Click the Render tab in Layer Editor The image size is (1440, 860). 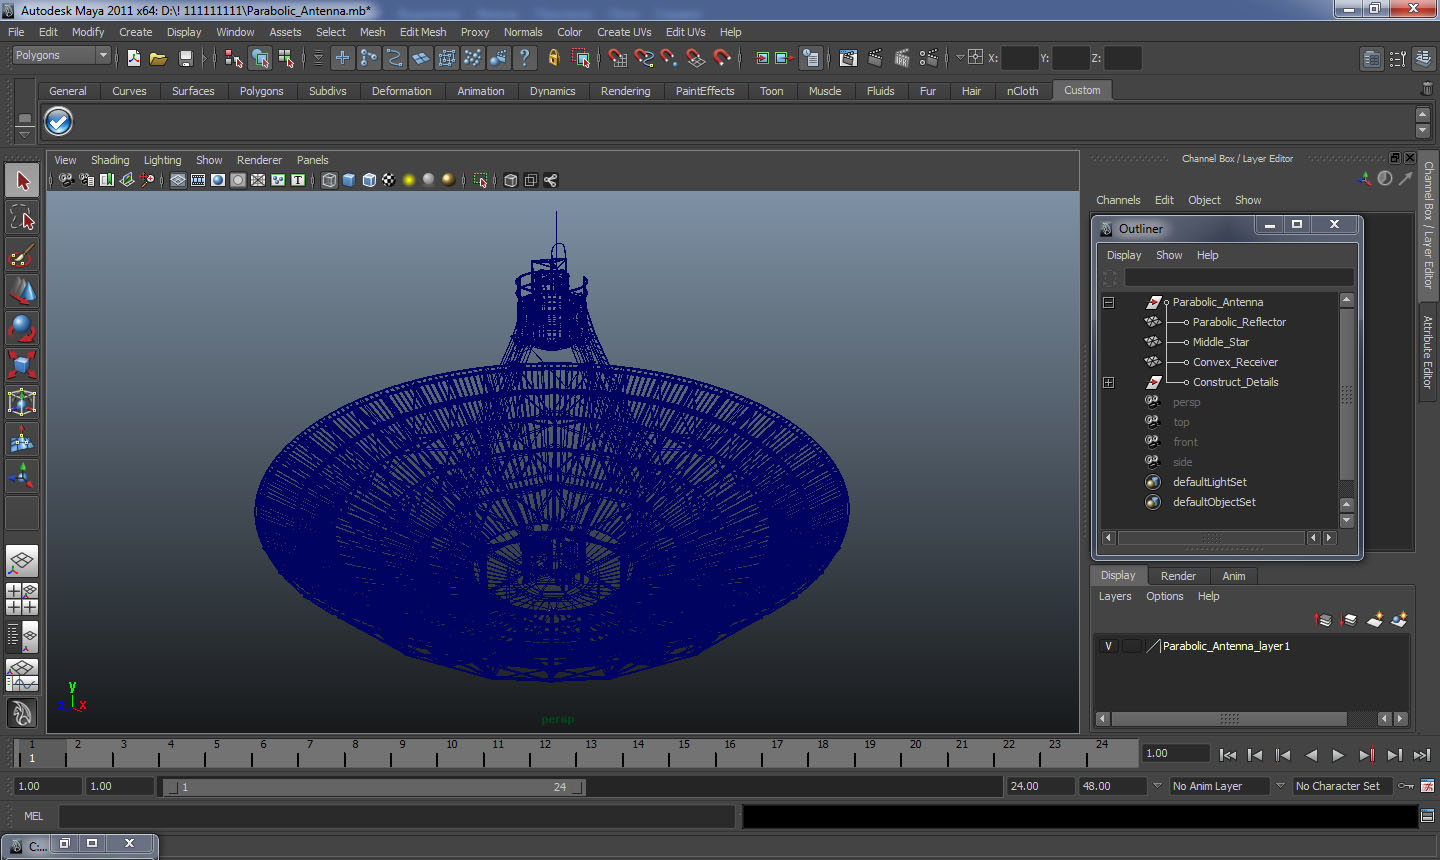1178,575
